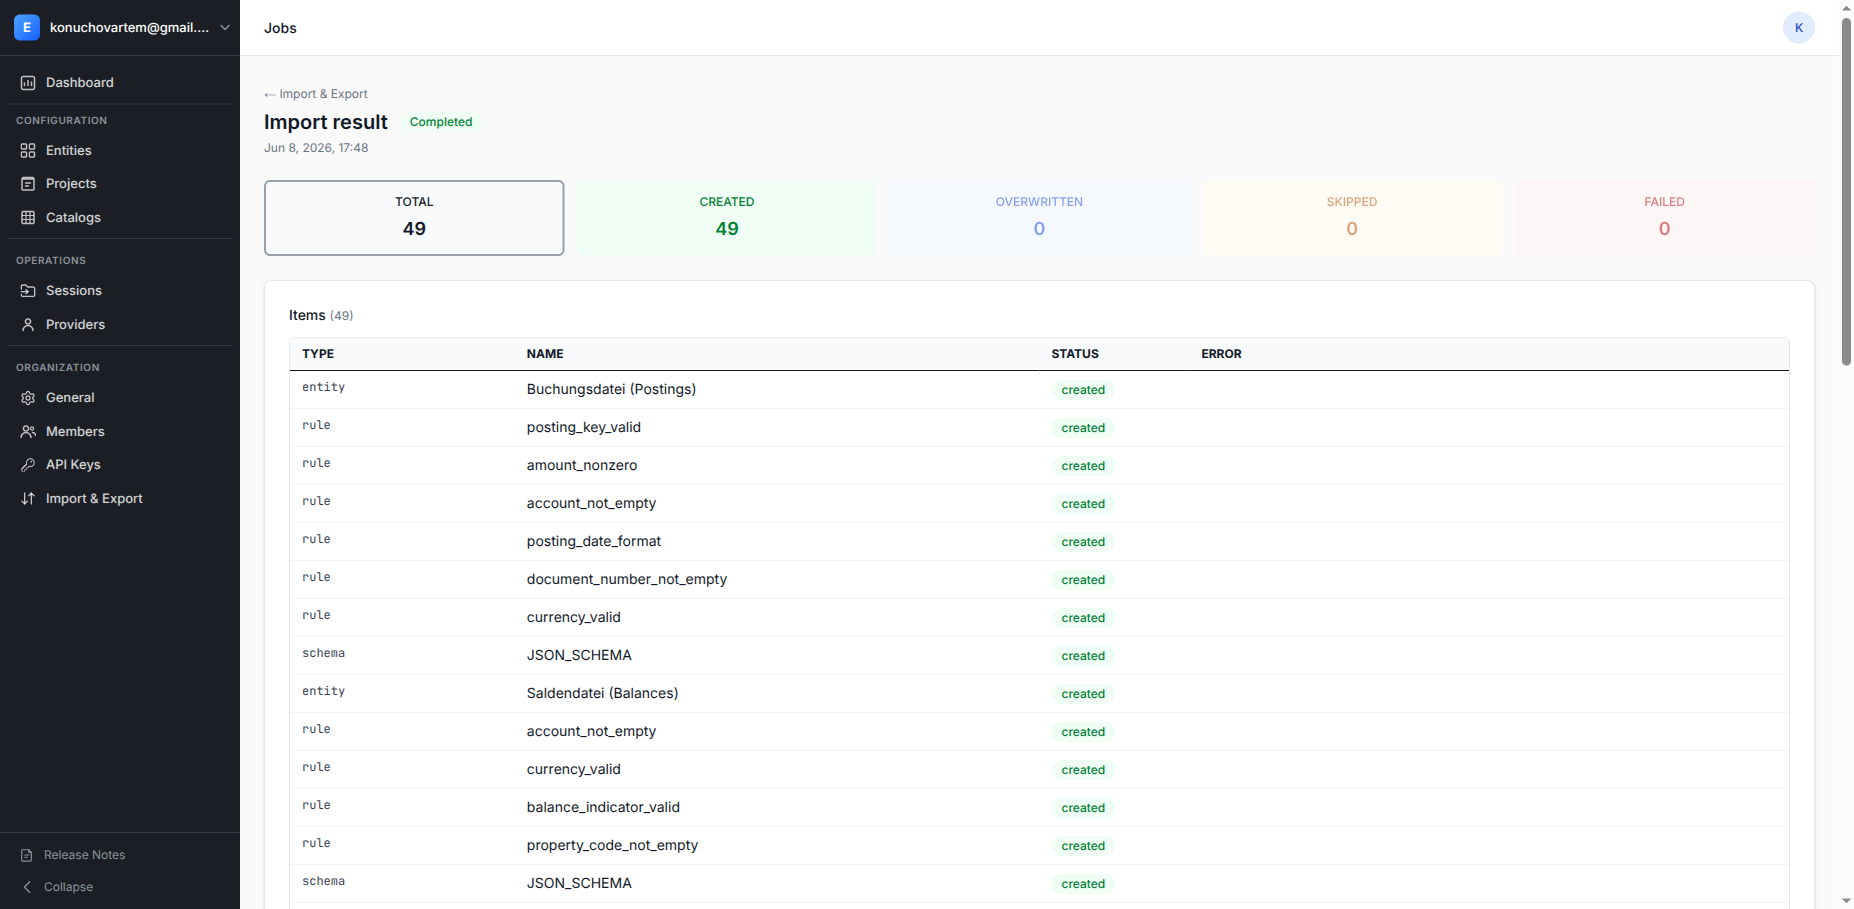Select the TOTAL 49 summary card
This screenshot has height=909, width=1854.
coord(414,218)
